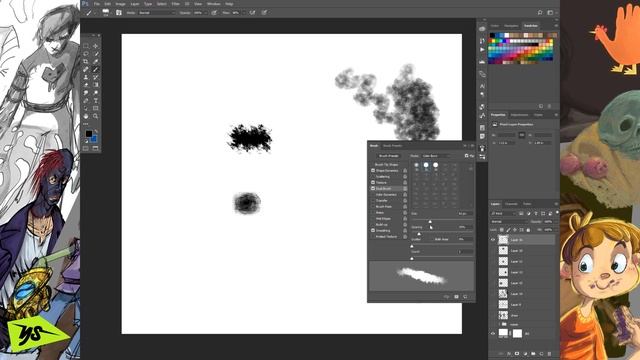Switch to the Channels tab
This screenshot has width=640, height=360.
point(511,204)
